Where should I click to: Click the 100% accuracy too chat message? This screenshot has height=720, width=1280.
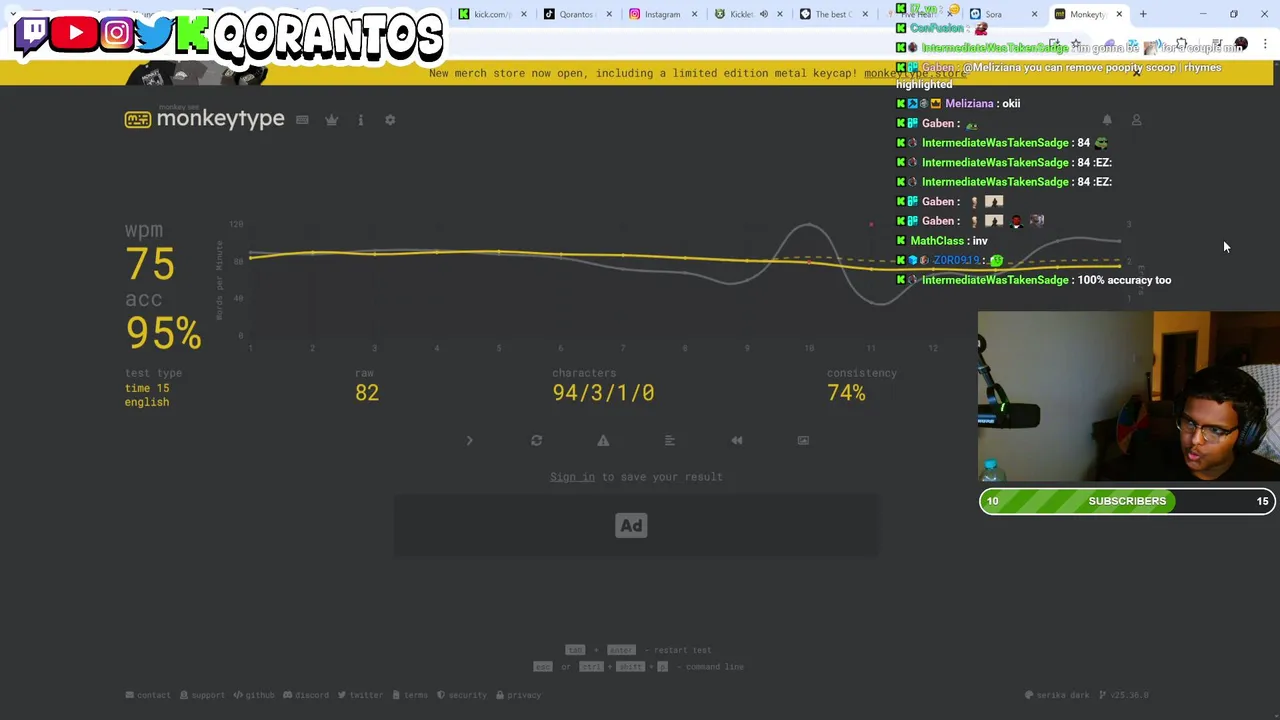click(x=1034, y=280)
